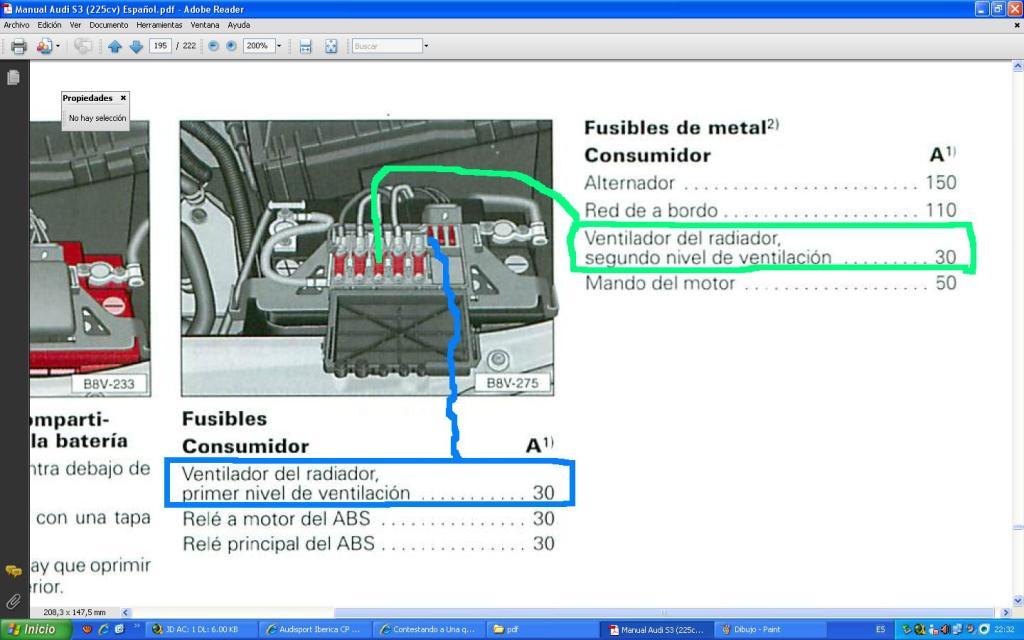
Task: Open the zoom percentage dropdown arrow
Action: pyautogui.click(x=279, y=46)
